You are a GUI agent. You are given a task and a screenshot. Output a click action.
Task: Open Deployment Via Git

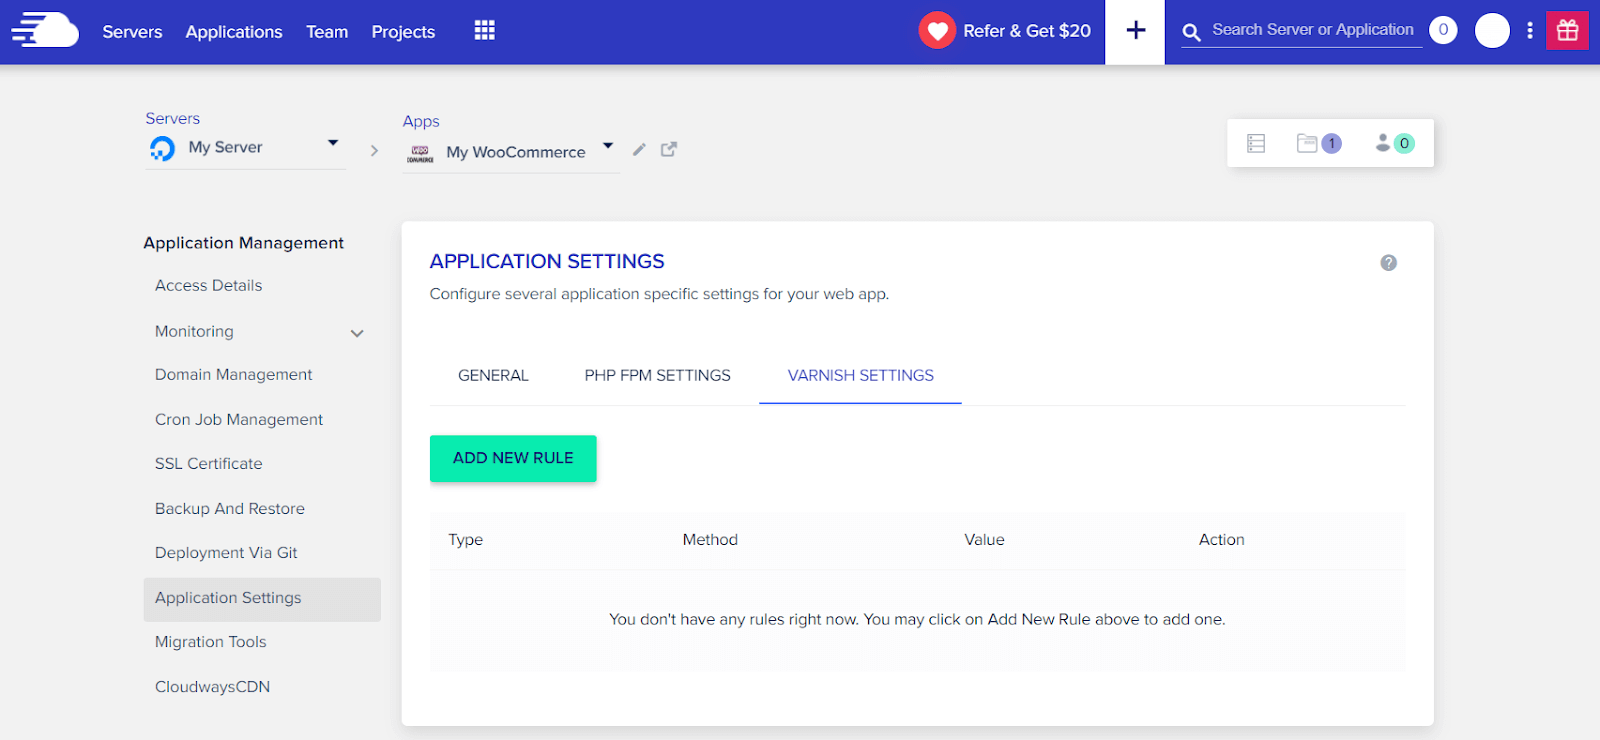226,553
